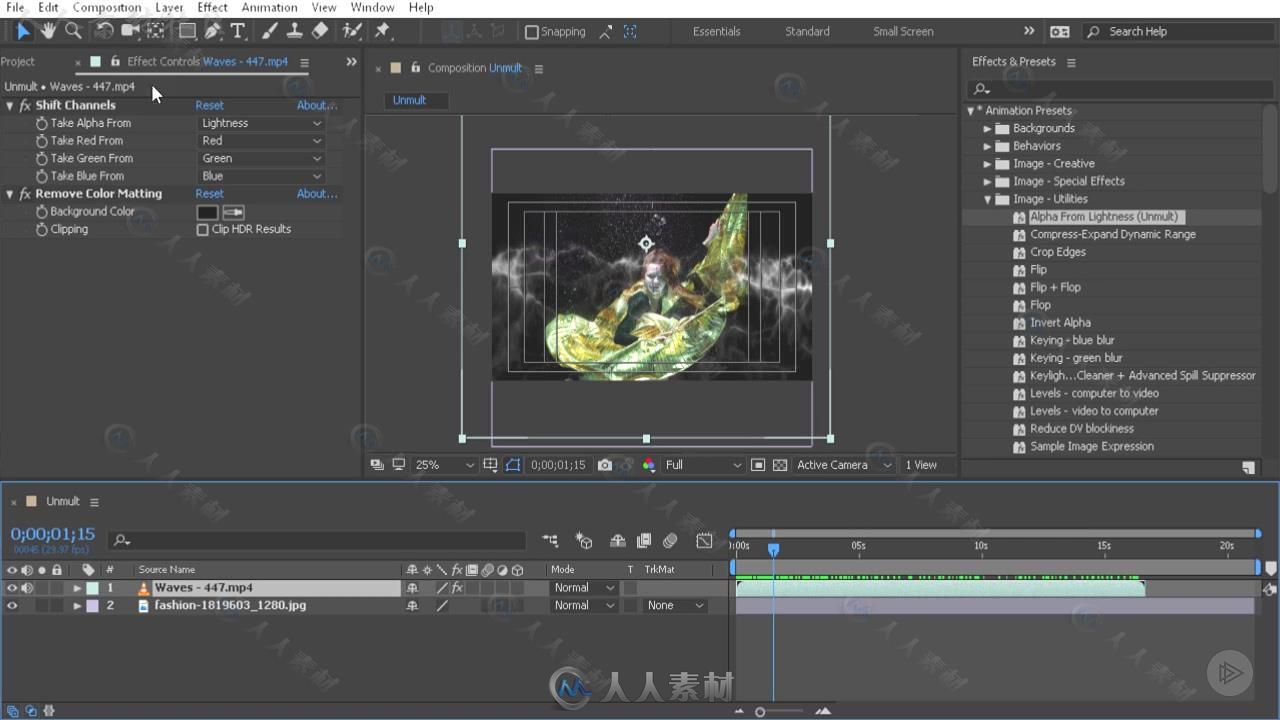1280x720 pixels.
Task: Switch to the Project panel tab
Action: tap(17, 62)
